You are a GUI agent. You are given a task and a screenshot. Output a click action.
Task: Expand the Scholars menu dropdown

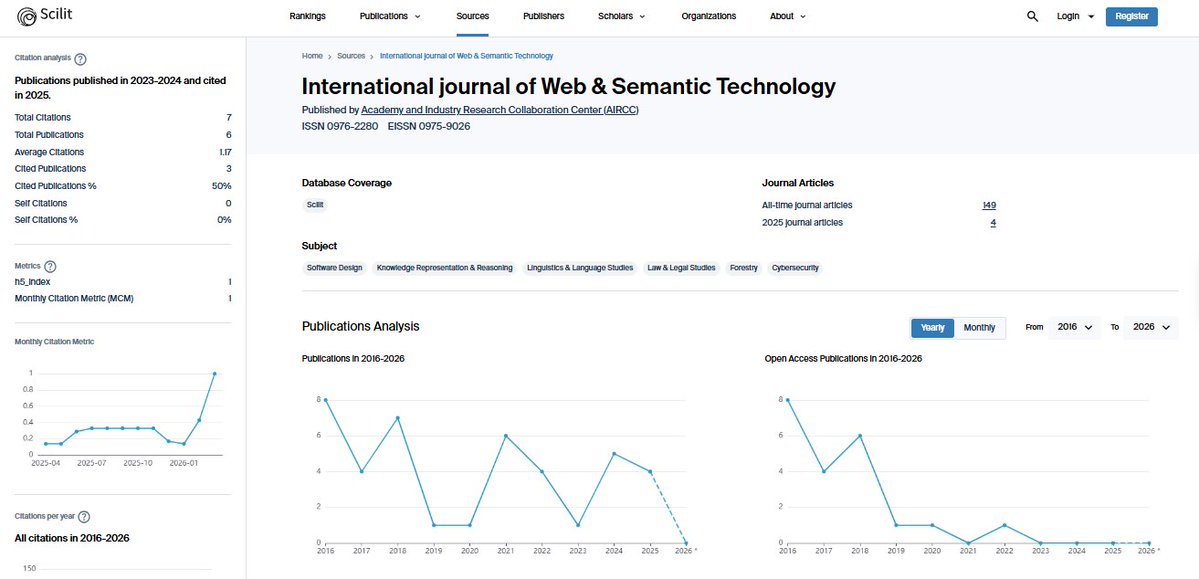pyautogui.click(x=622, y=16)
